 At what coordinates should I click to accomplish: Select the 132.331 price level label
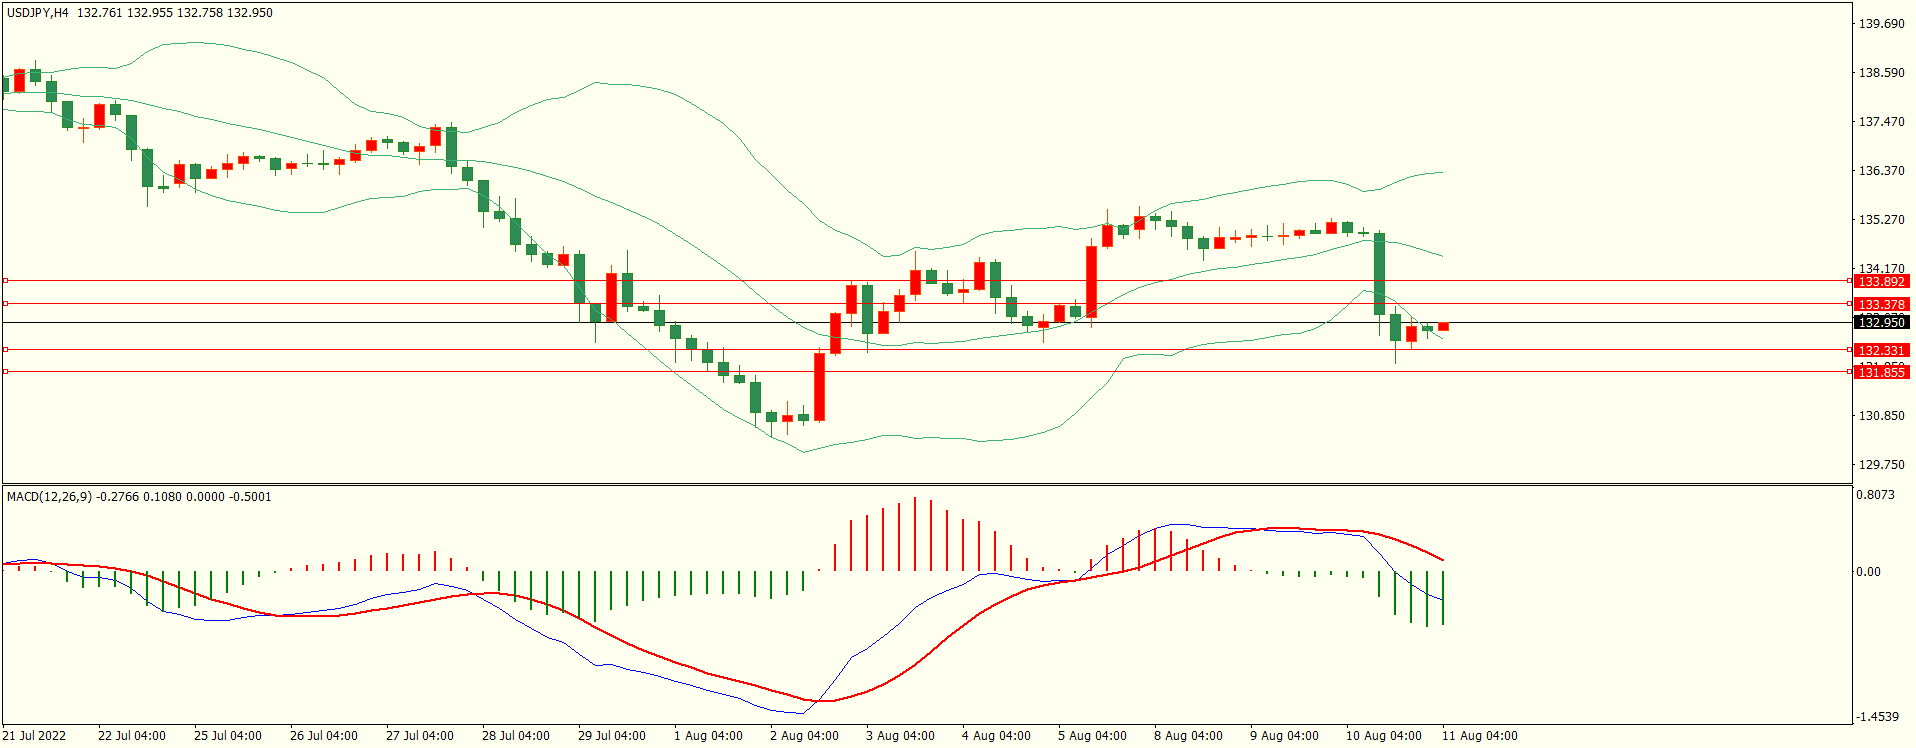point(1881,350)
